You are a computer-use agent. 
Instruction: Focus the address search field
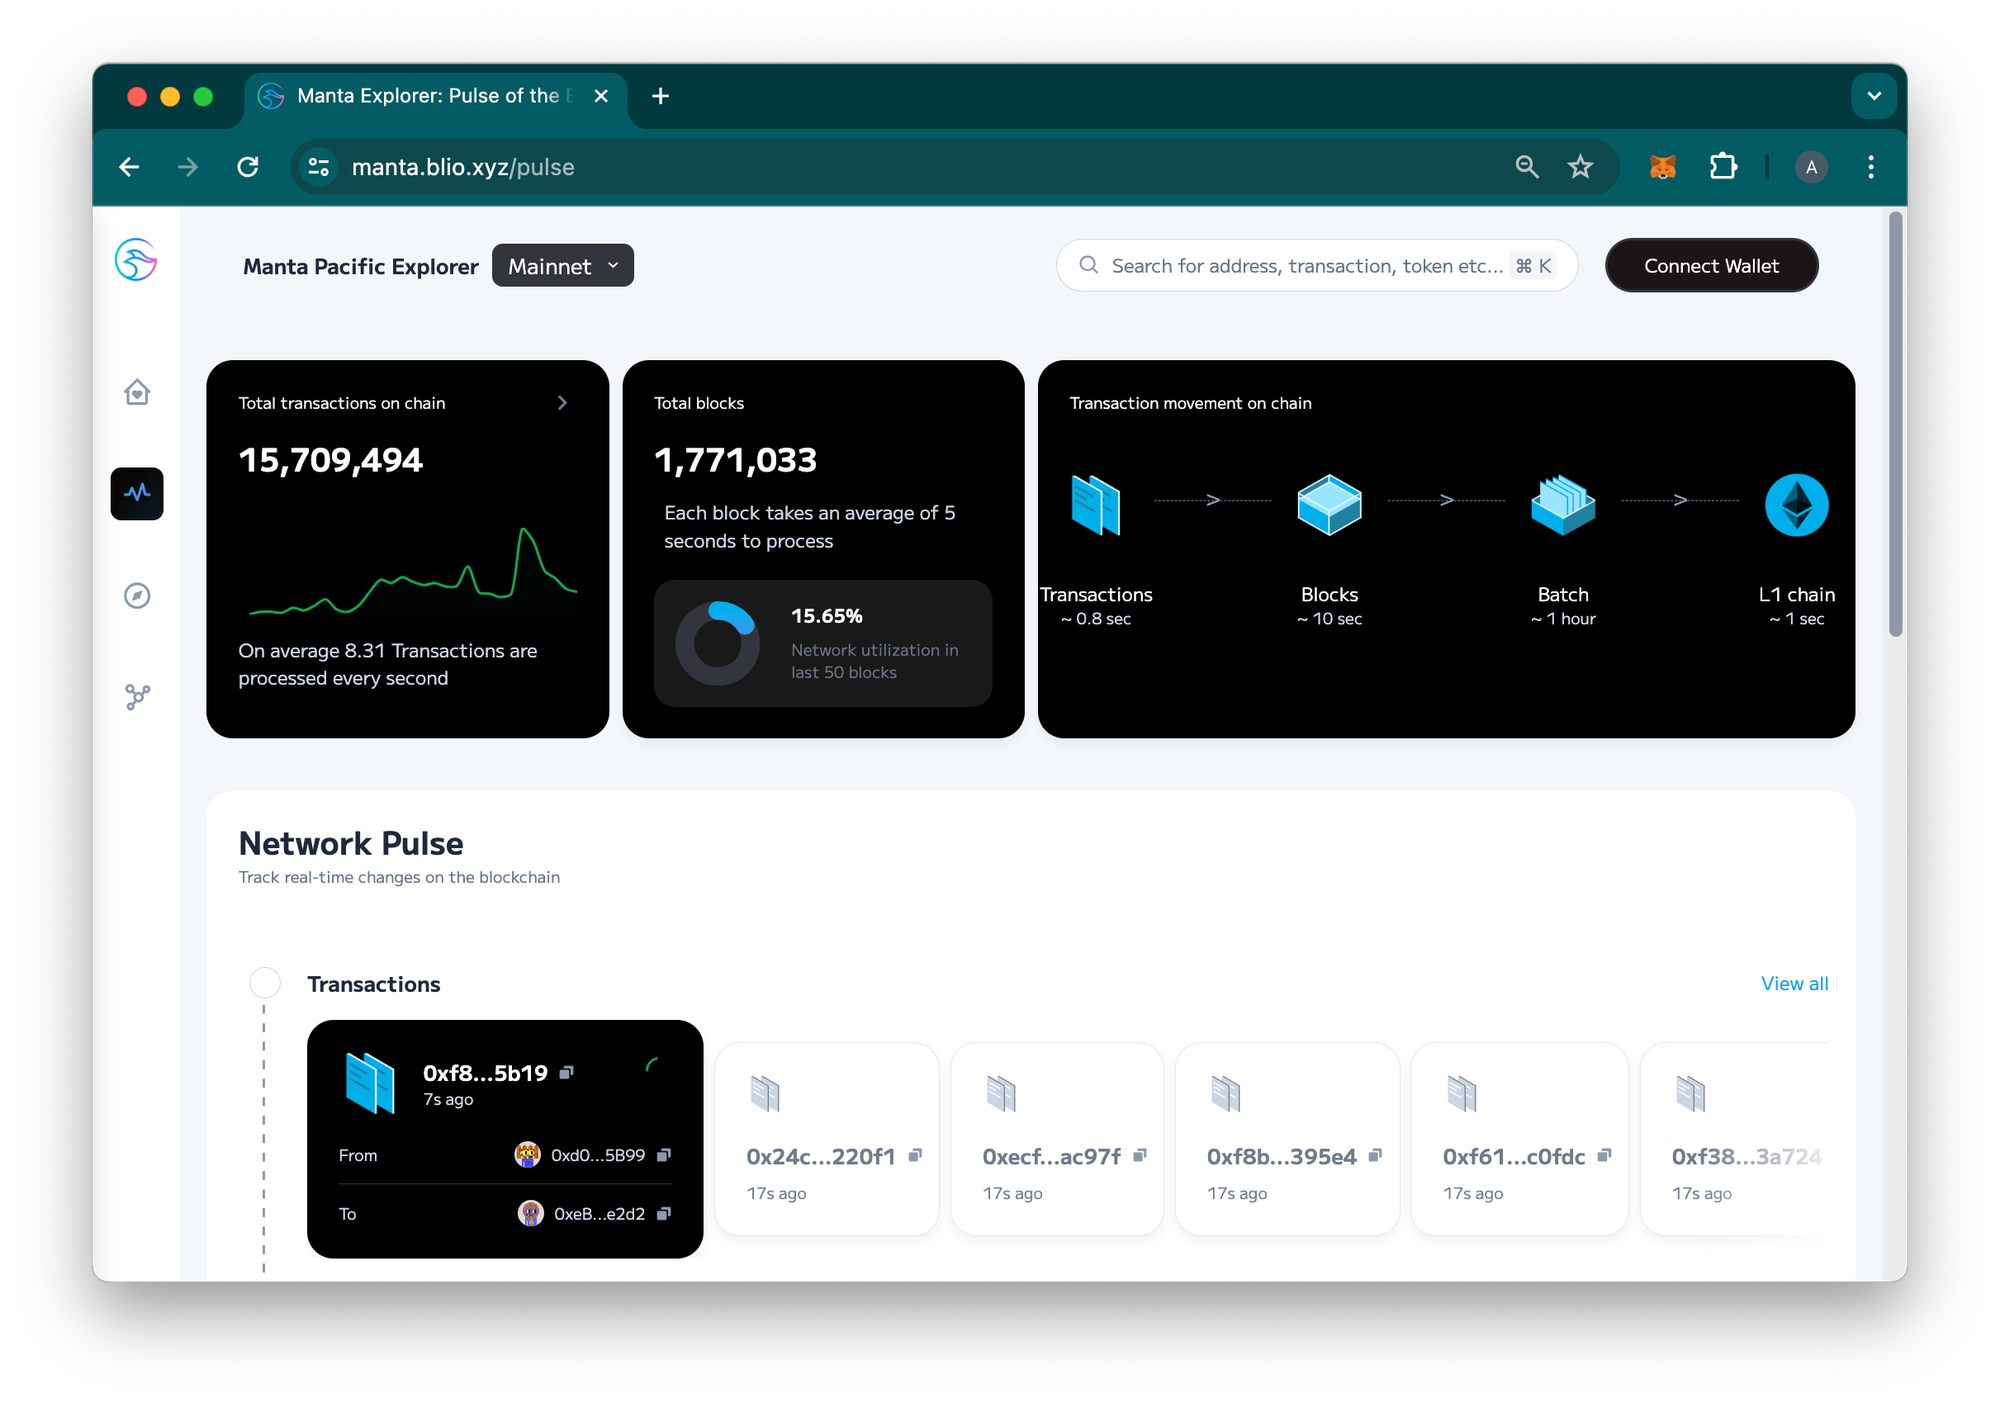(x=1306, y=266)
